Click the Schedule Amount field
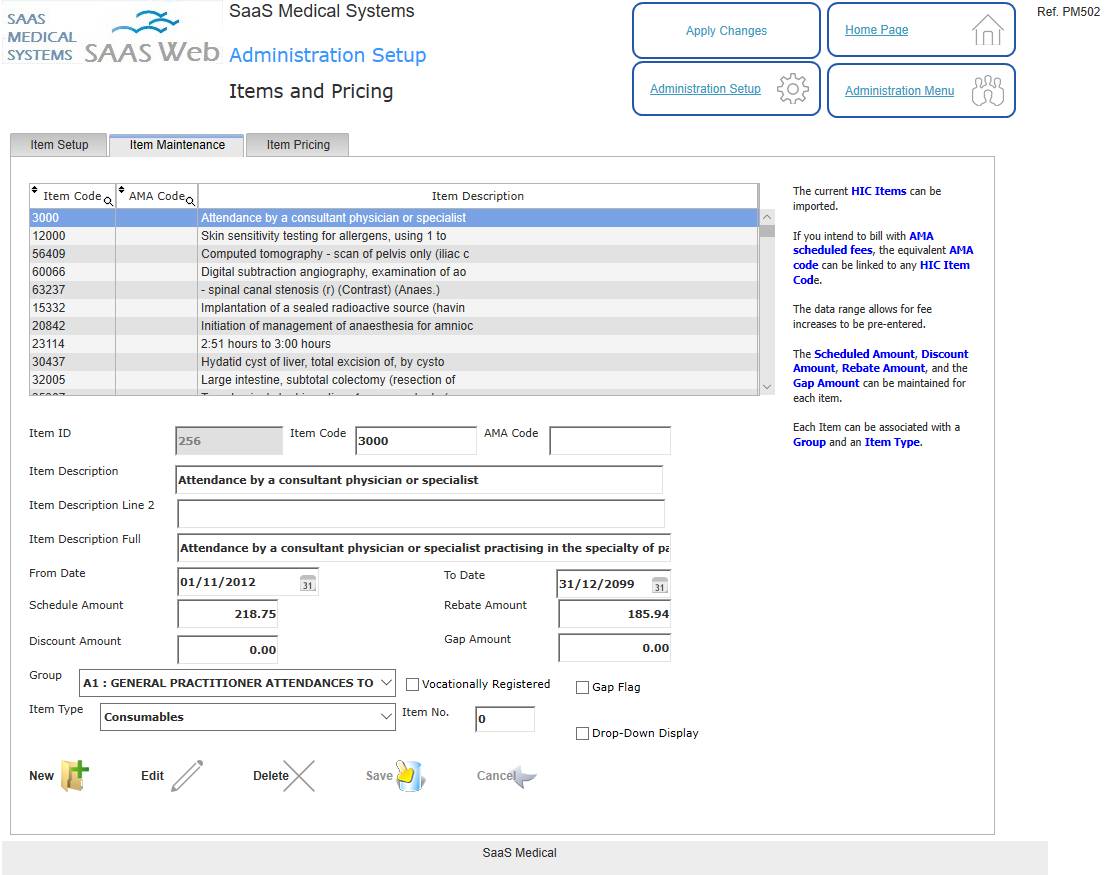Image resolution: width=1105 pixels, height=875 pixels. pos(228,614)
